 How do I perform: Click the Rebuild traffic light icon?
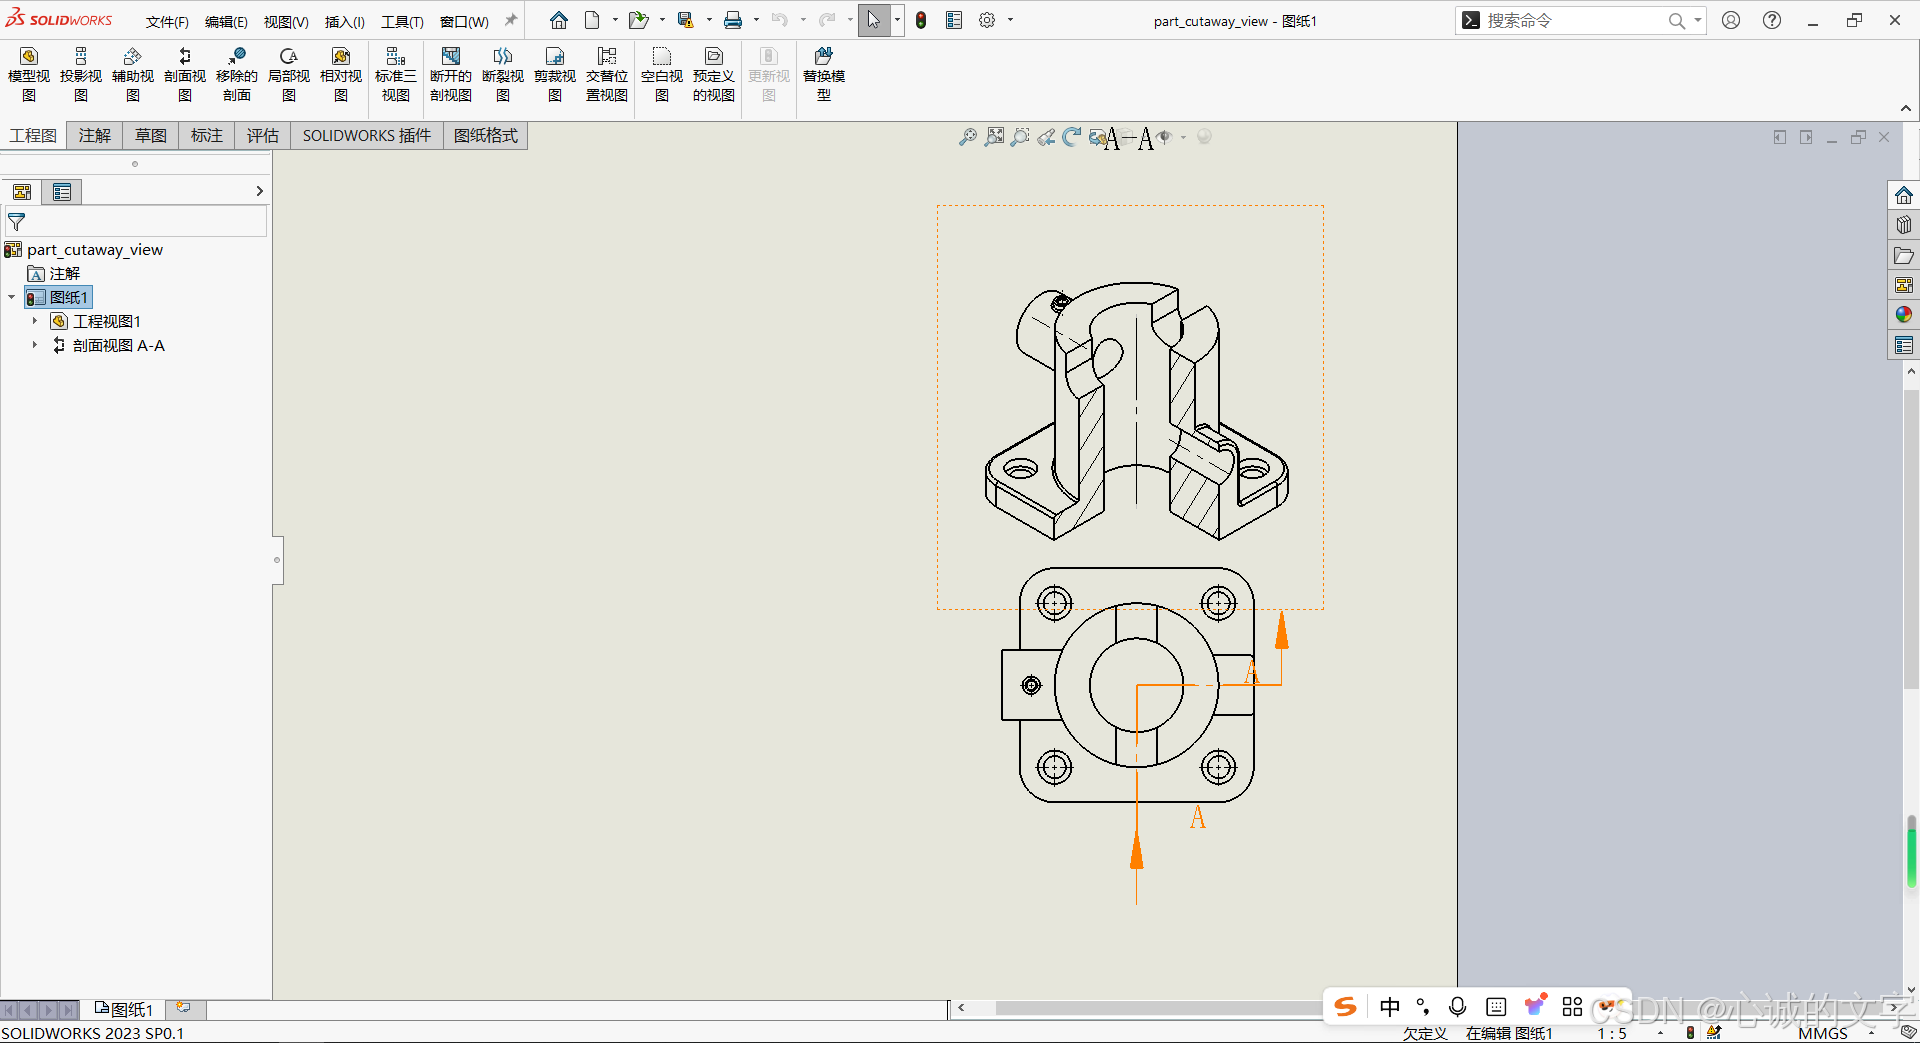coord(921,20)
